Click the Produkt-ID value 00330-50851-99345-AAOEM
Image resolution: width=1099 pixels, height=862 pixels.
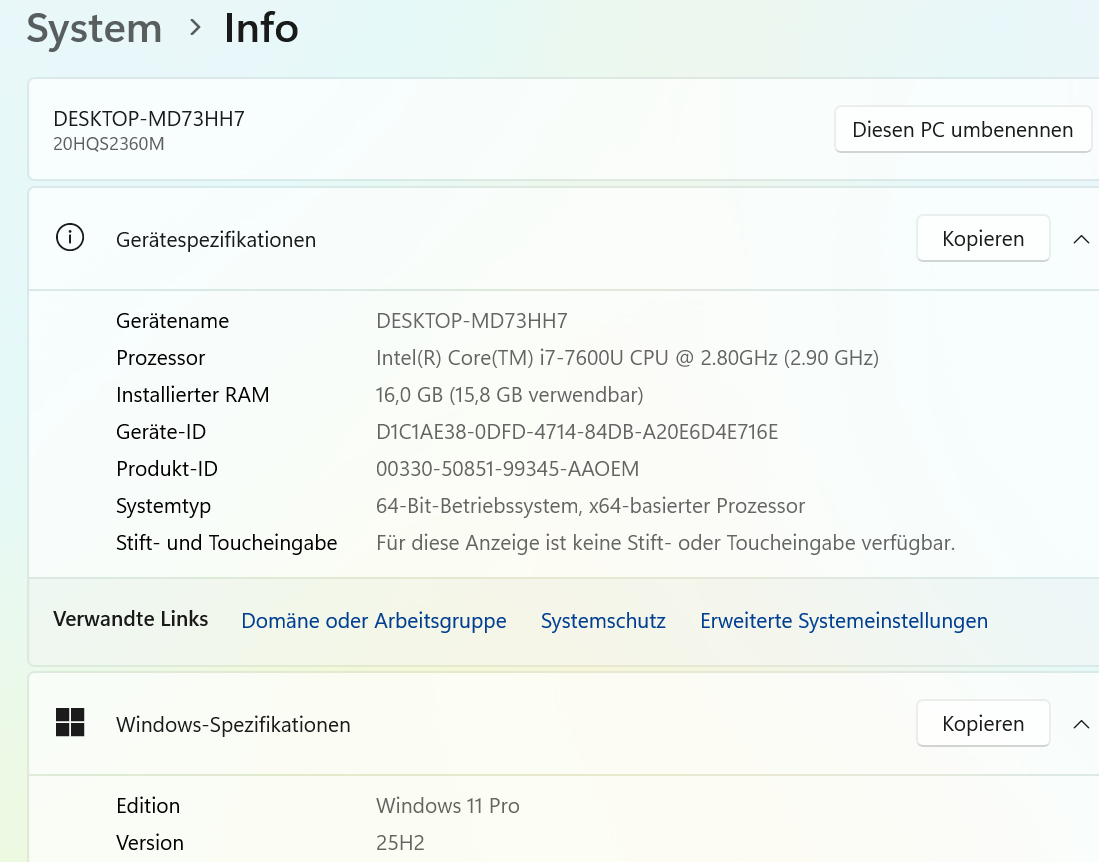pyautogui.click(x=507, y=469)
